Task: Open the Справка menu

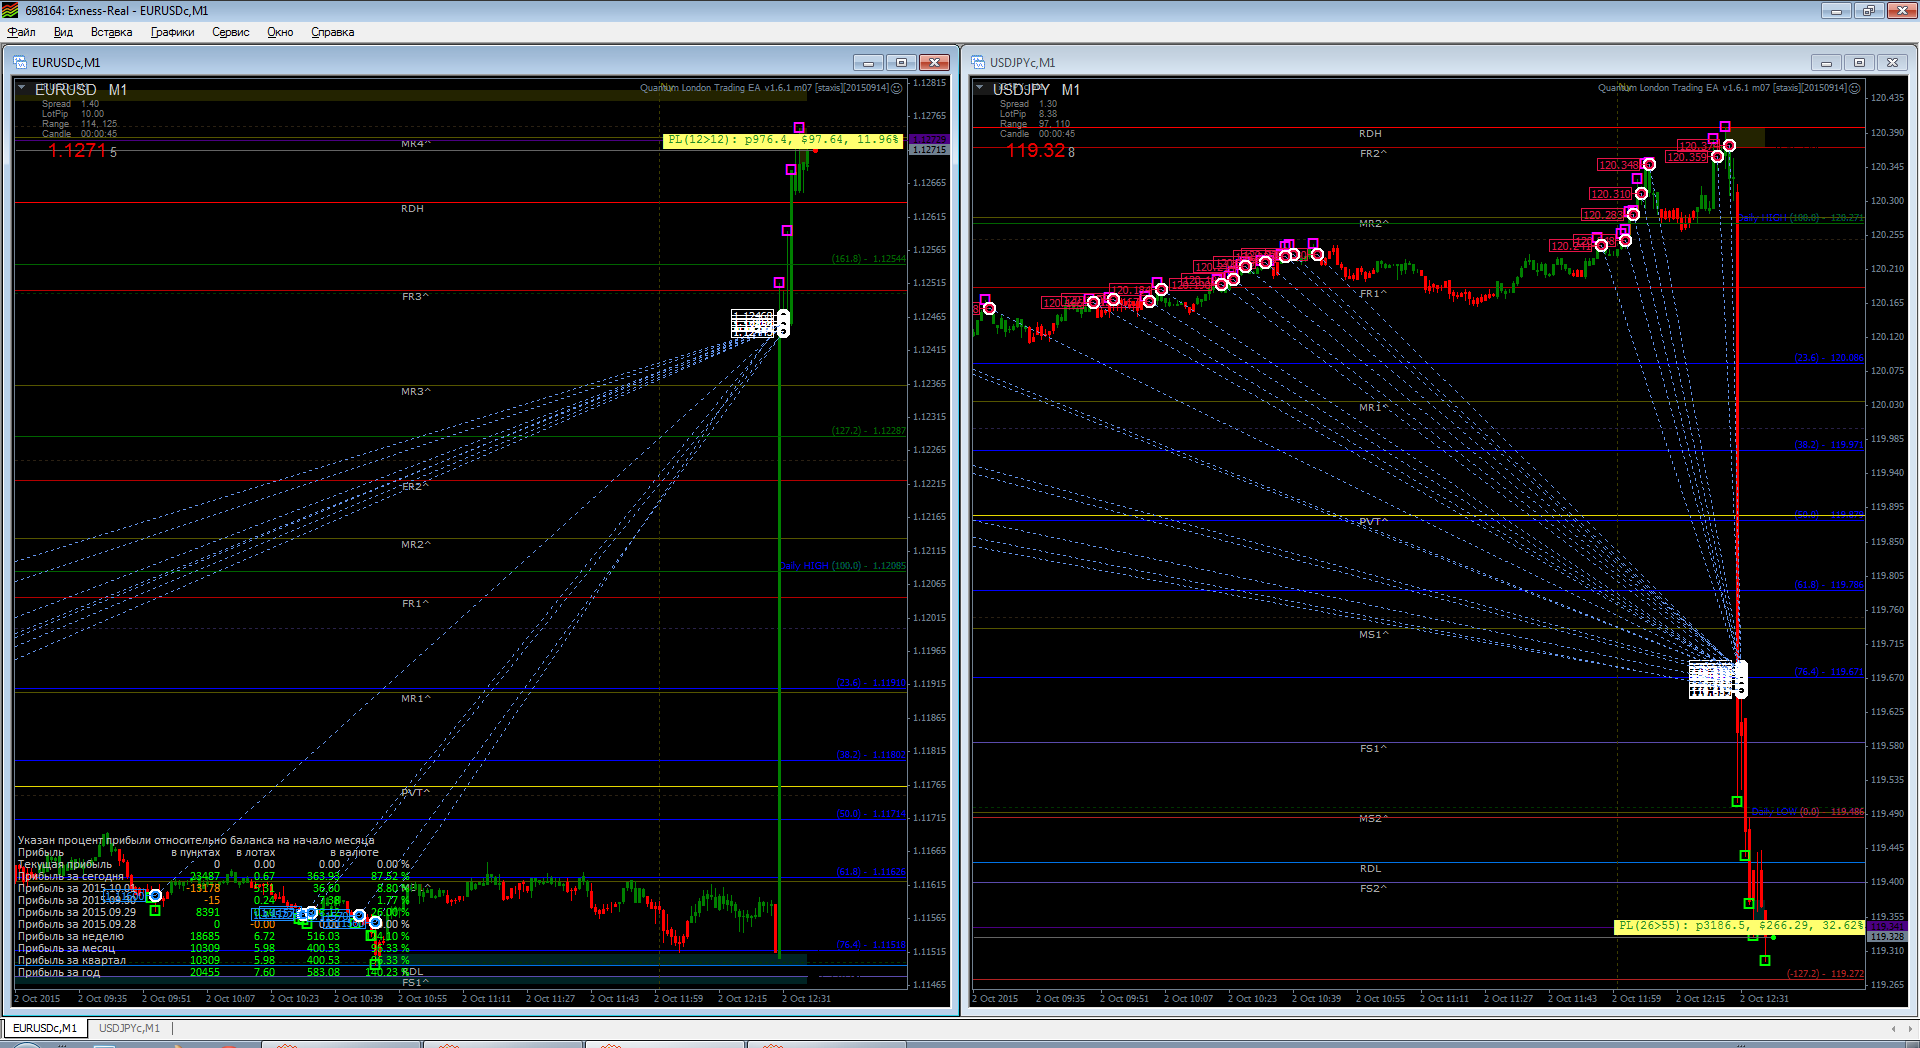Action: (x=332, y=32)
